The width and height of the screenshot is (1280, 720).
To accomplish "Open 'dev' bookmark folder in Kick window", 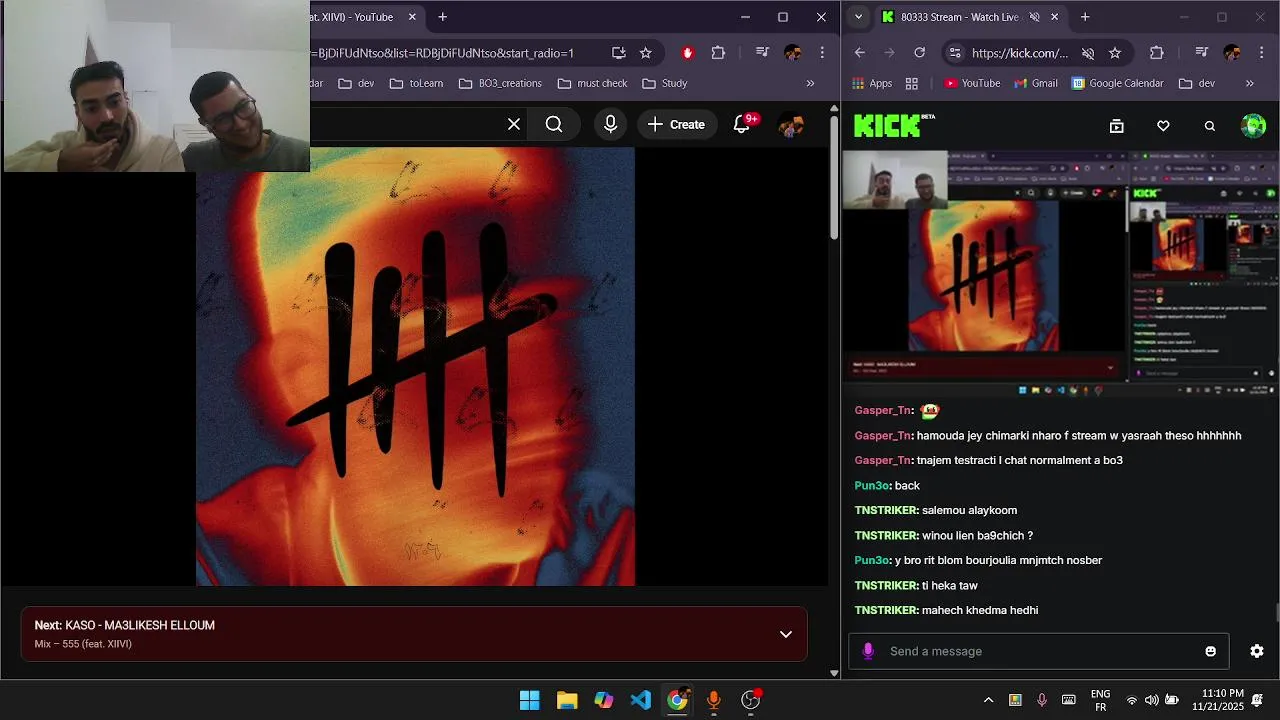I will (x=1197, y=83).
